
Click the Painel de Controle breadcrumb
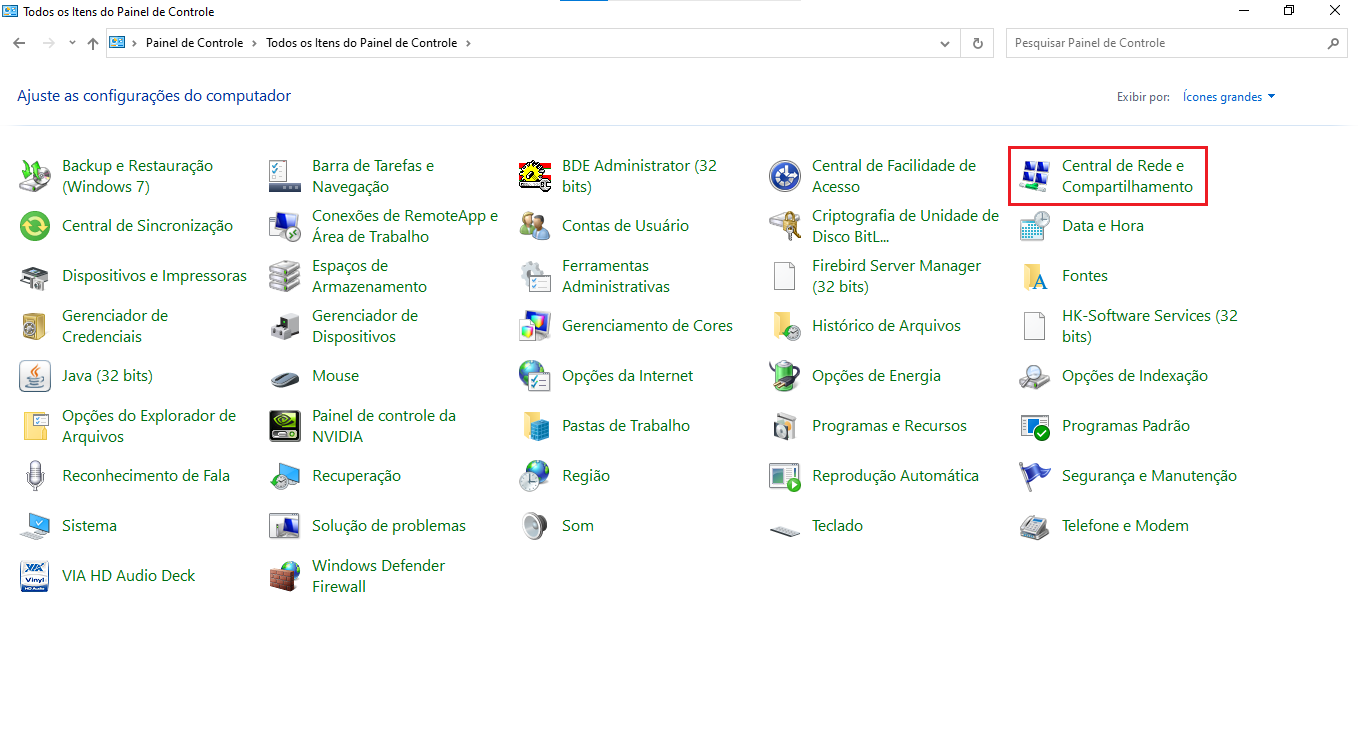pyautogui.click(x=194, y=43)
